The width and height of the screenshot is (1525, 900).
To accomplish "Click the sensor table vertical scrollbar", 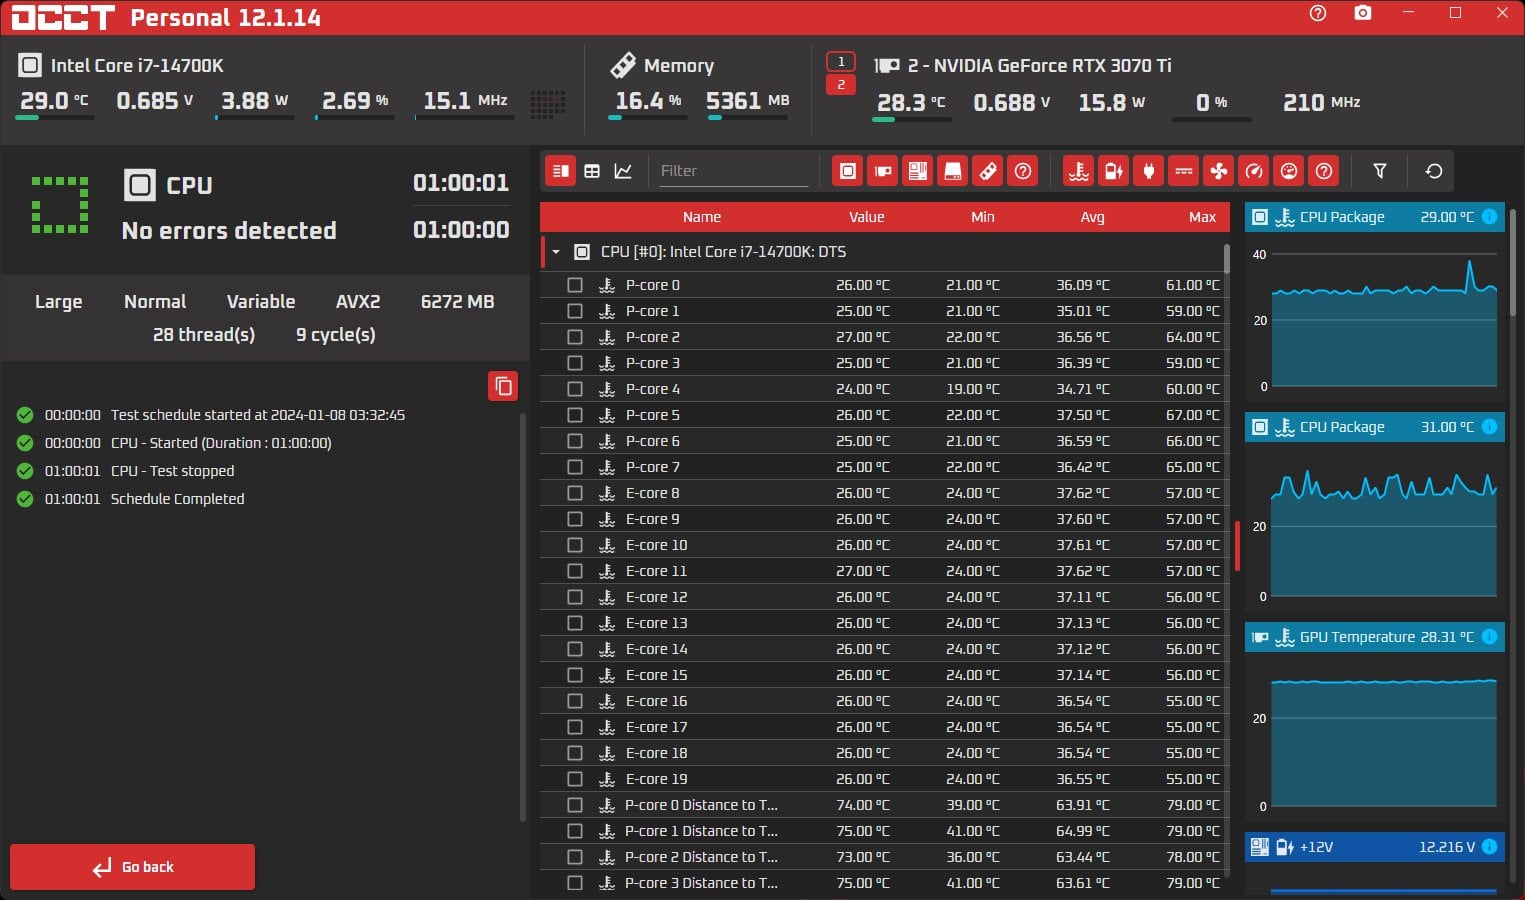I will click(x=1227, y=259).
